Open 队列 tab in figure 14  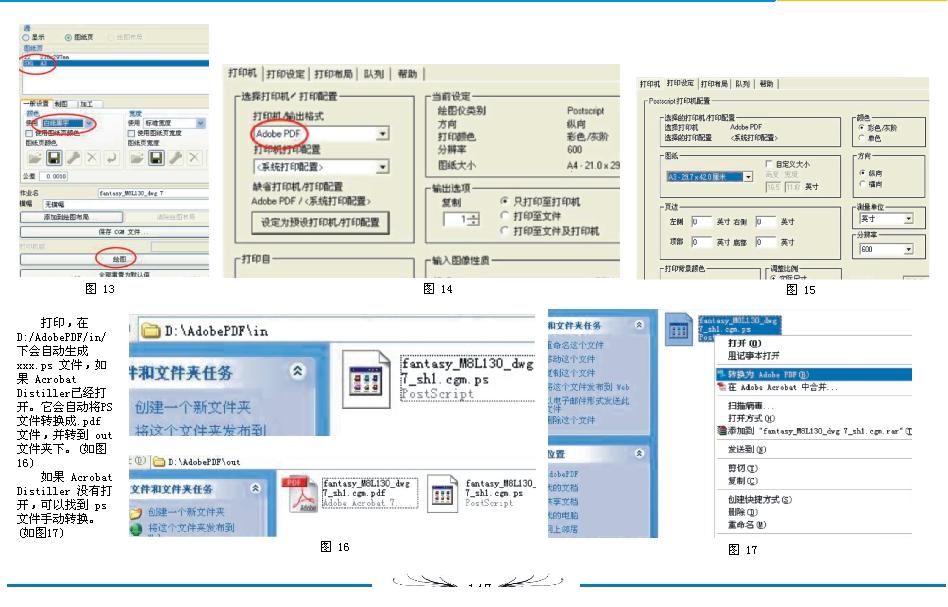pos(374,74)
